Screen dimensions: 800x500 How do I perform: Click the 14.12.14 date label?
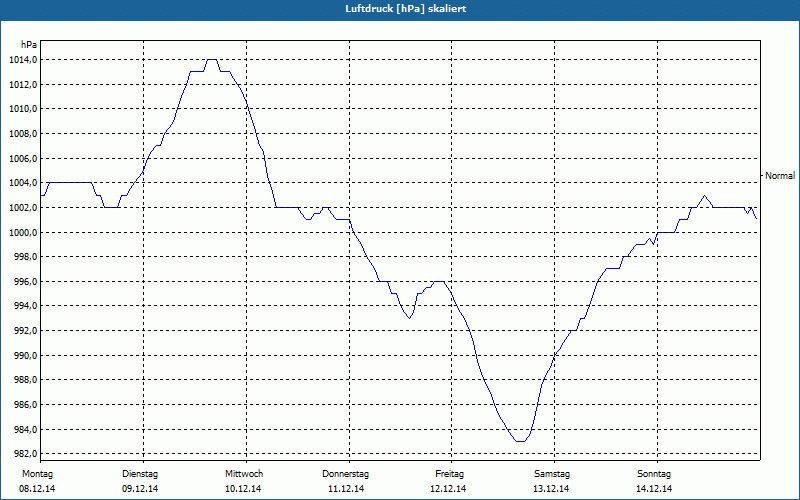click(x=654, y=489)
